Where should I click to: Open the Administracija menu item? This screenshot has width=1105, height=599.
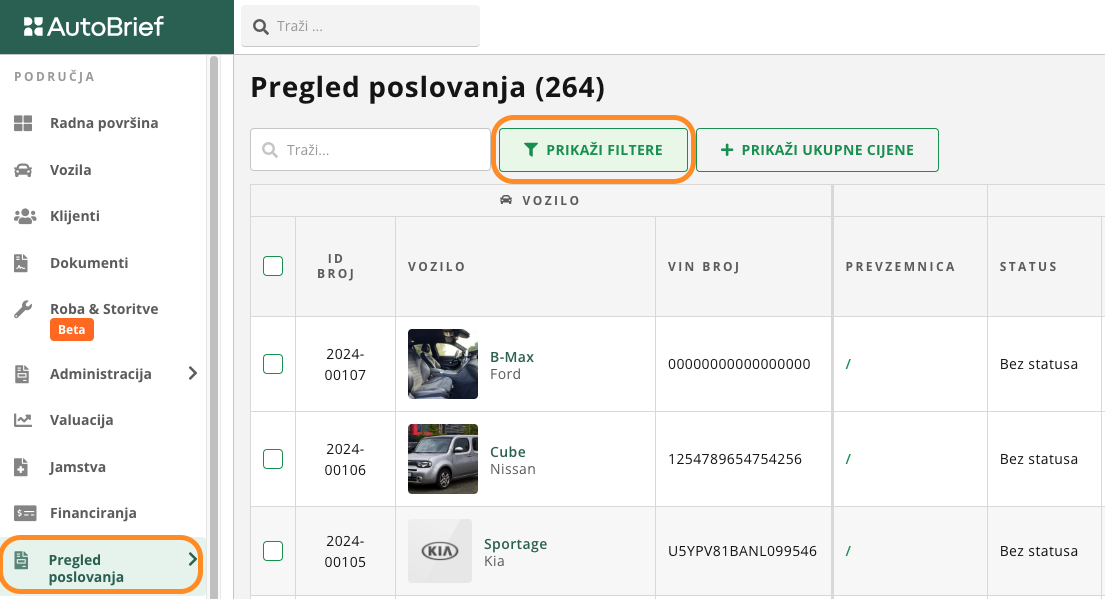(100, 374)
